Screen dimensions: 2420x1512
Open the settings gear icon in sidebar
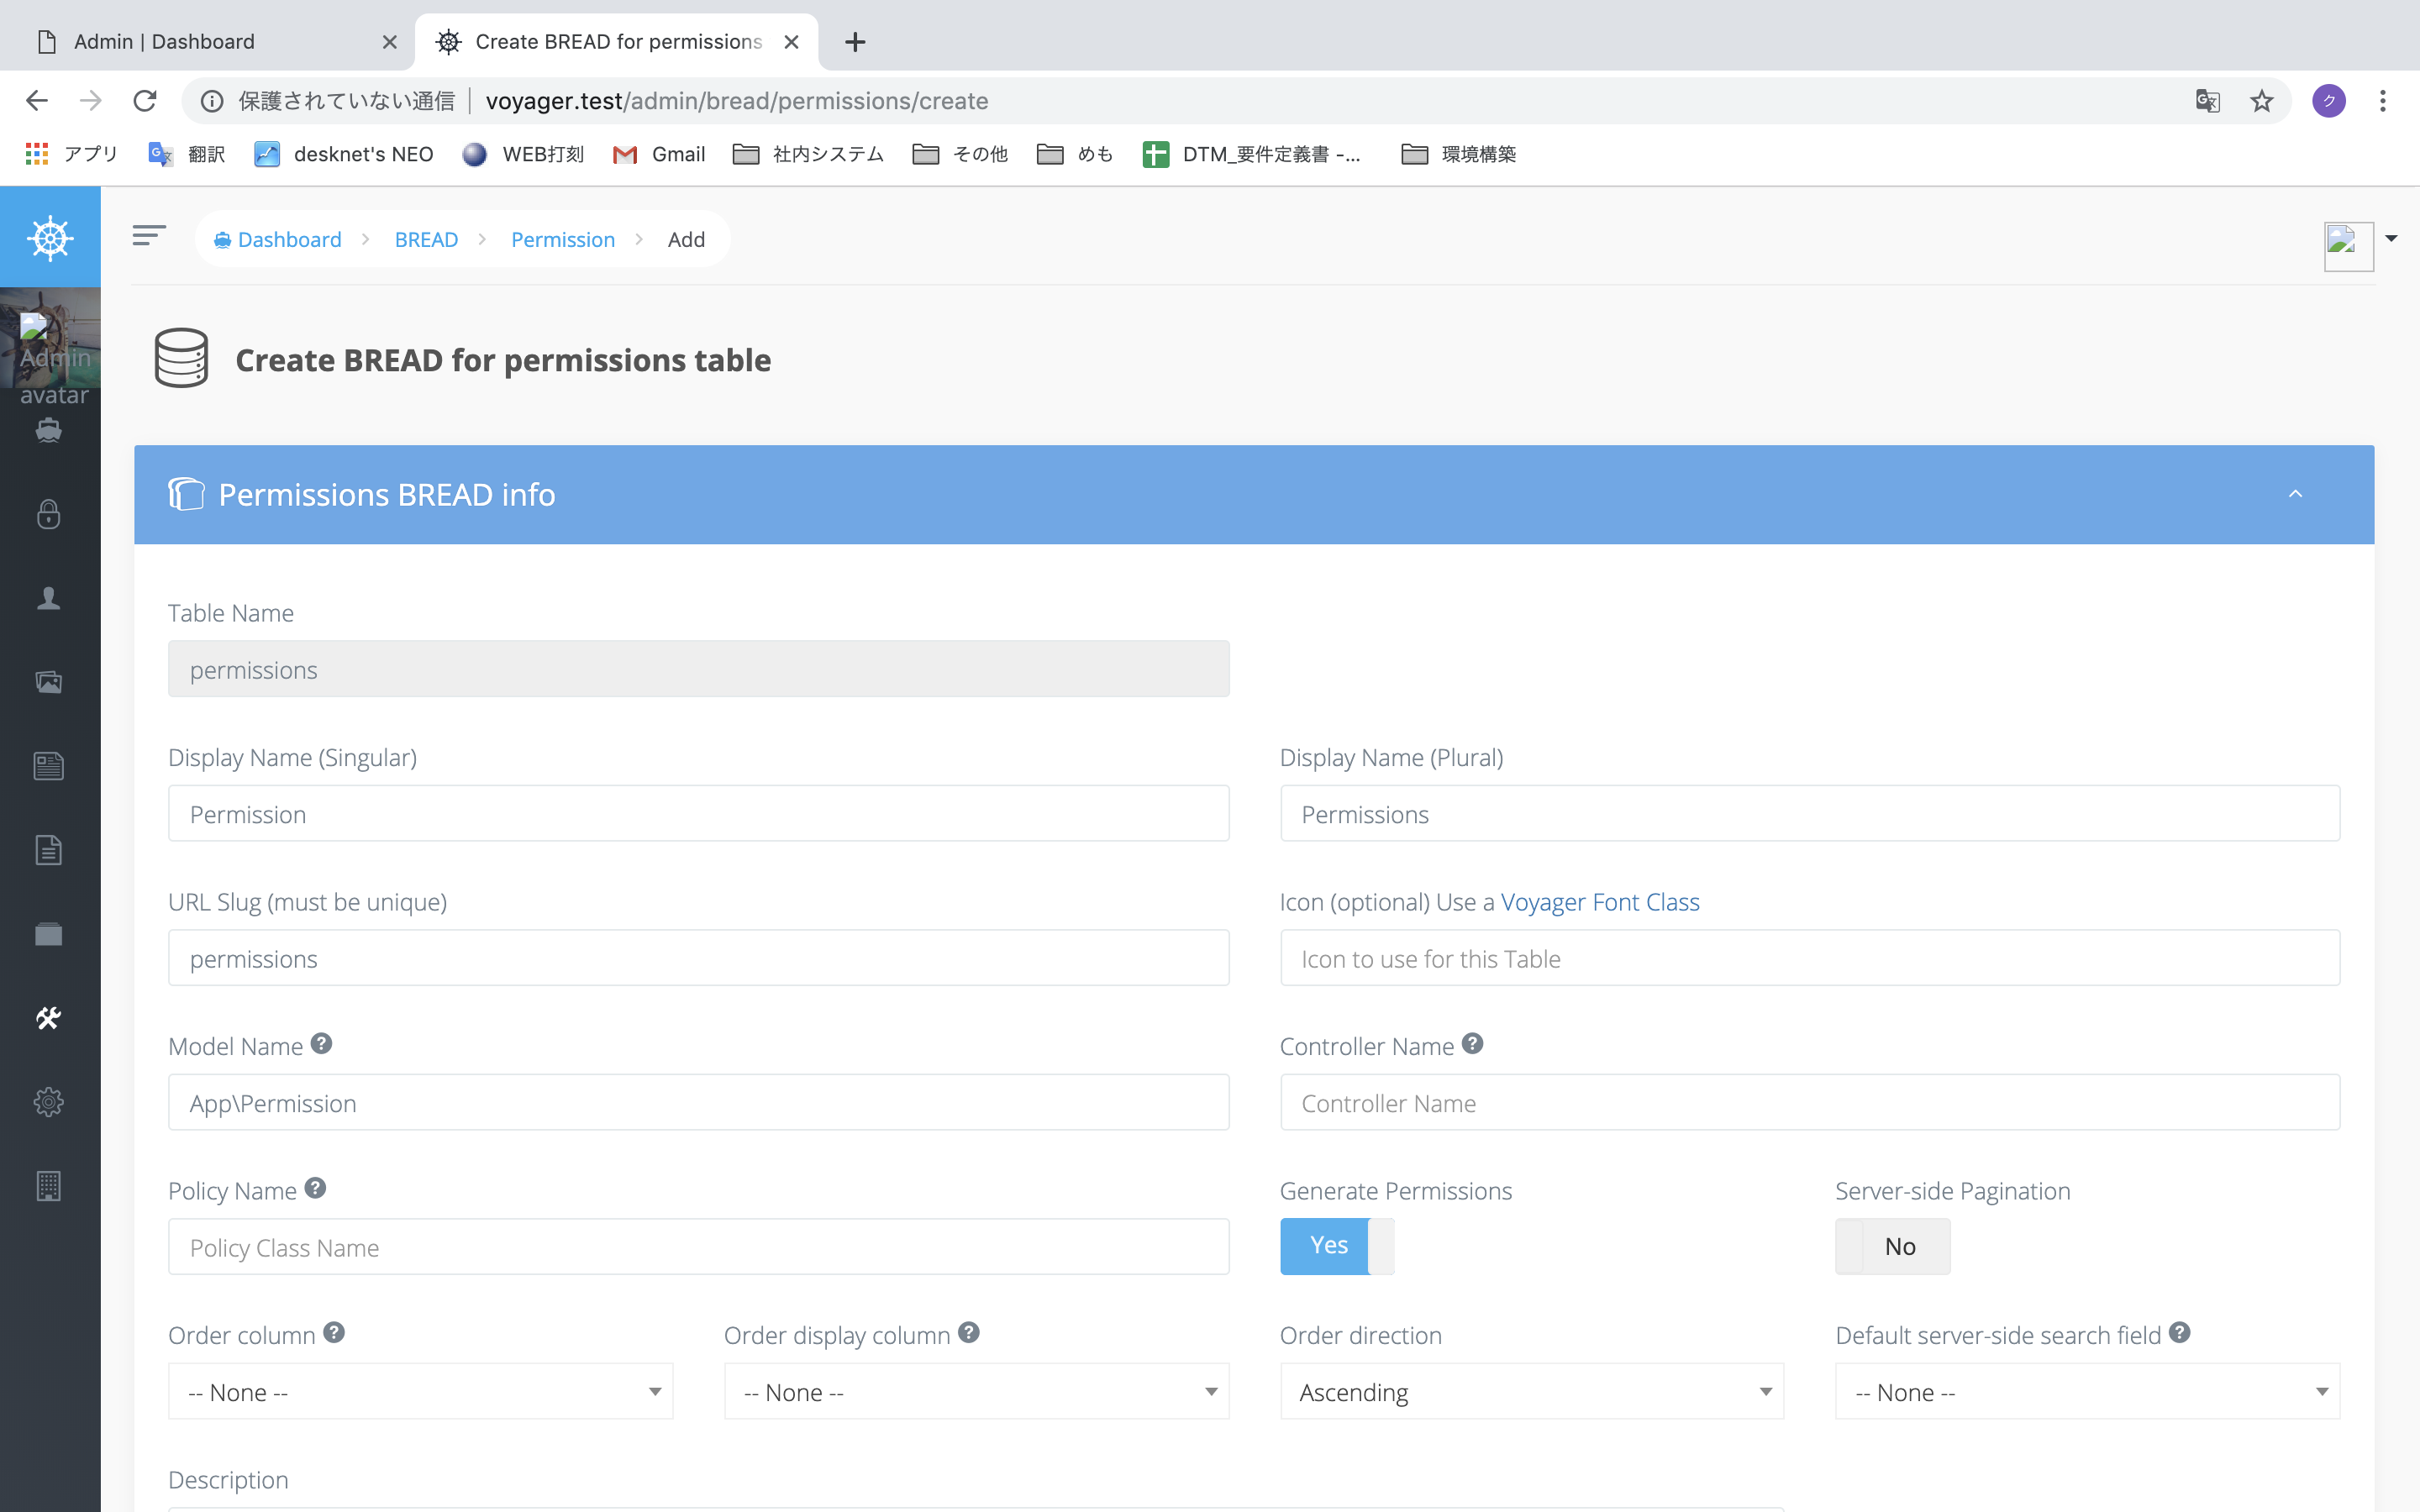[x=48, y=1102]
